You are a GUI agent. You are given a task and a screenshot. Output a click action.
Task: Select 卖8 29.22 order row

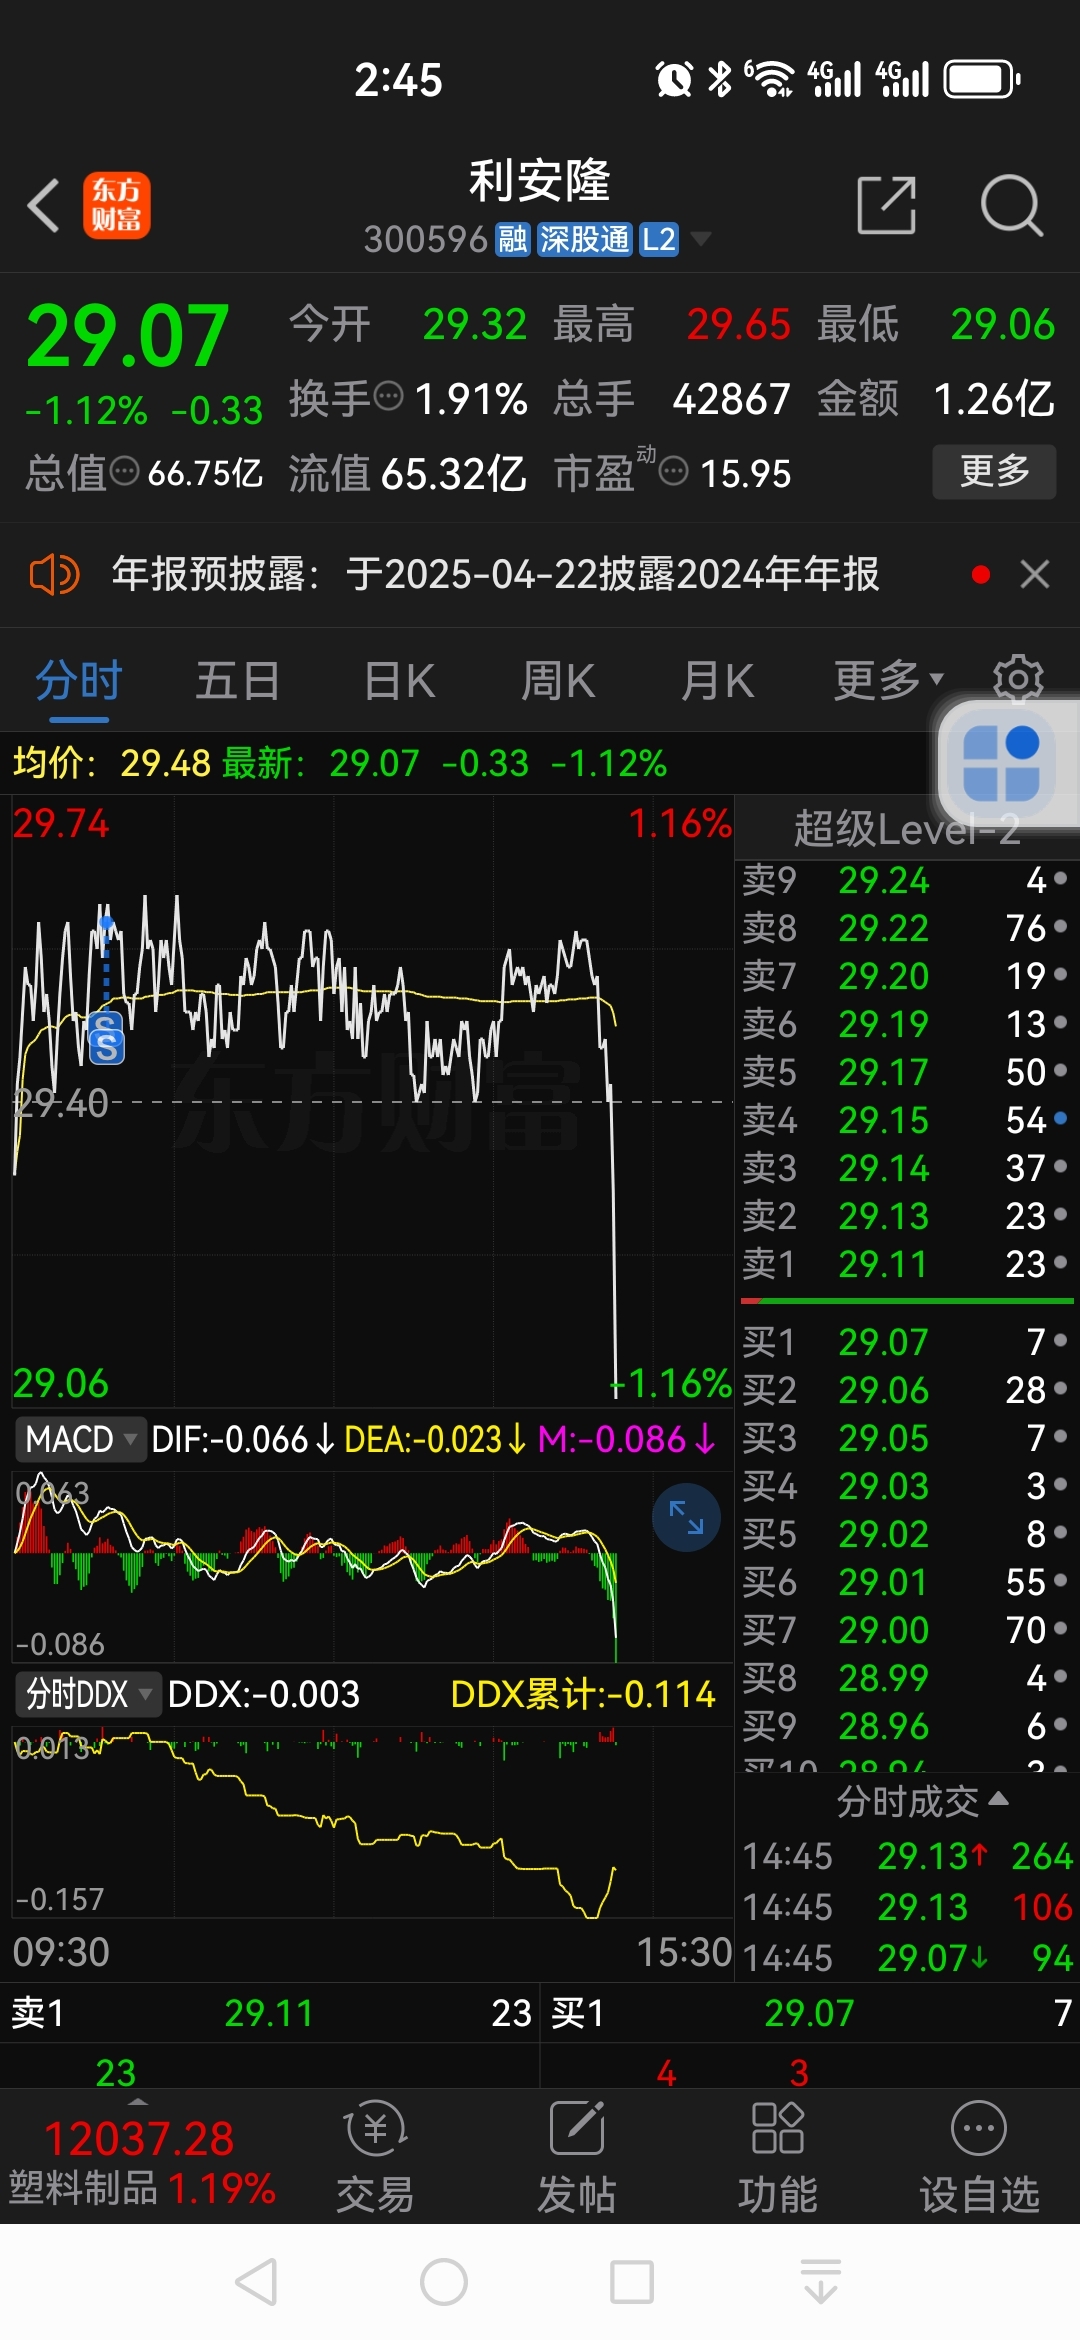click(905, 928)
